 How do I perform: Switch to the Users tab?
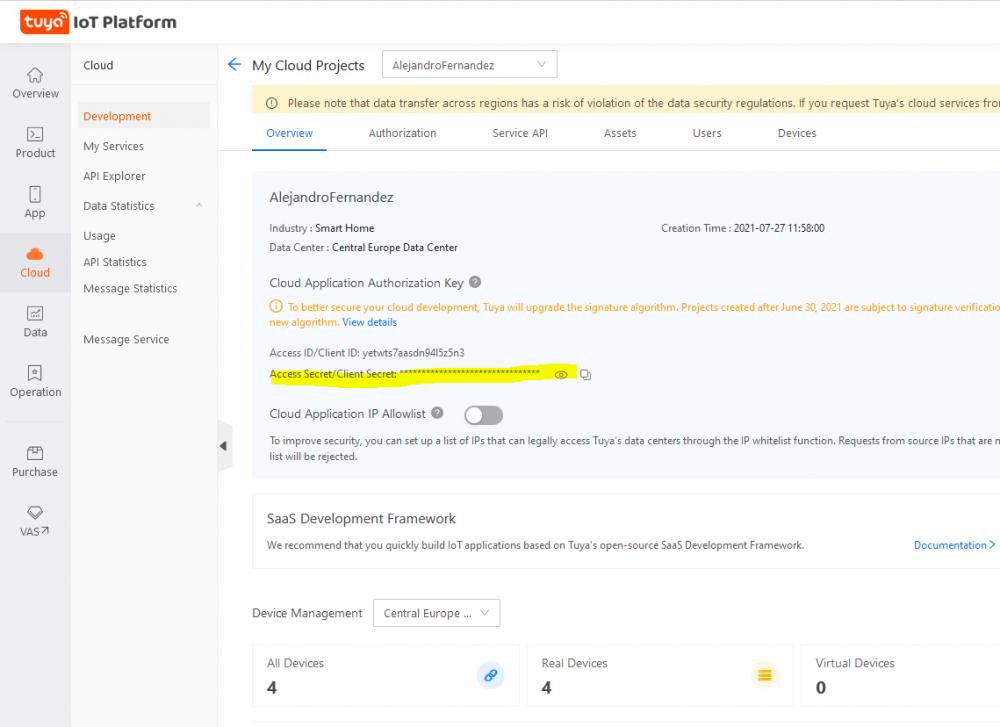tap(707, 133)
